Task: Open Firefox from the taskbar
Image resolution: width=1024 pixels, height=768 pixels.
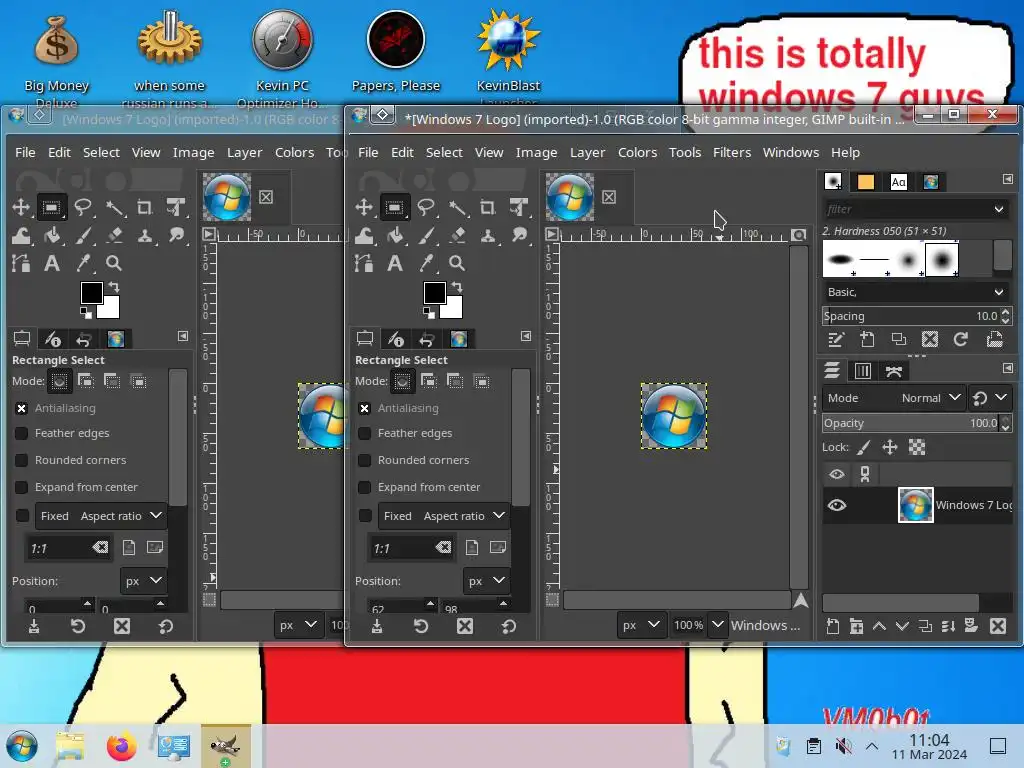Action: [121, 746]
